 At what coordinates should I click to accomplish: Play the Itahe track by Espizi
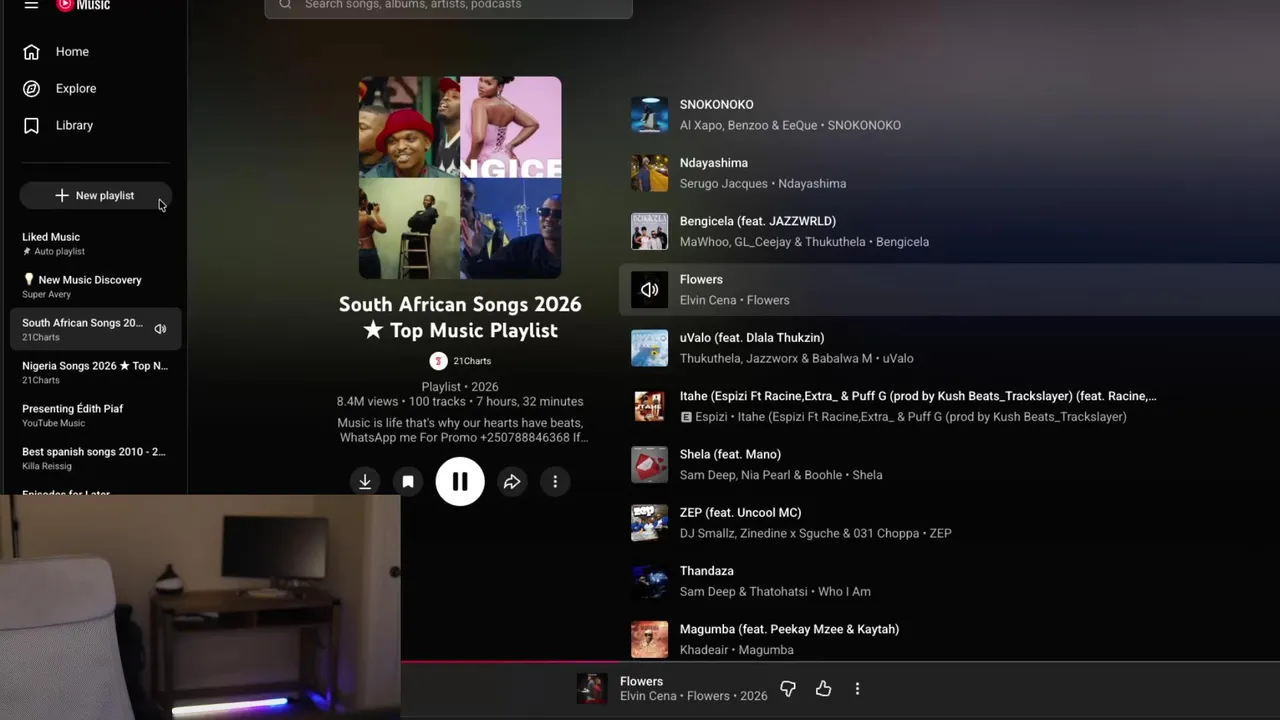[918, 396]
